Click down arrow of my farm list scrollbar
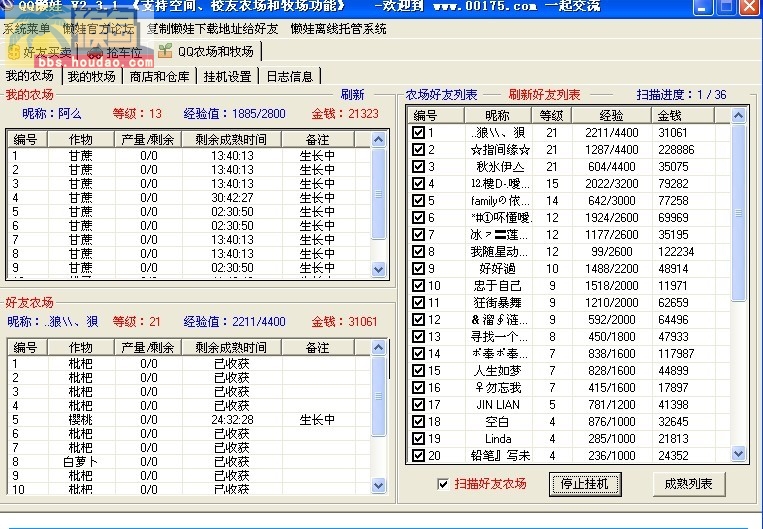This screenshot has height=529, width=763. pos(379,269)
